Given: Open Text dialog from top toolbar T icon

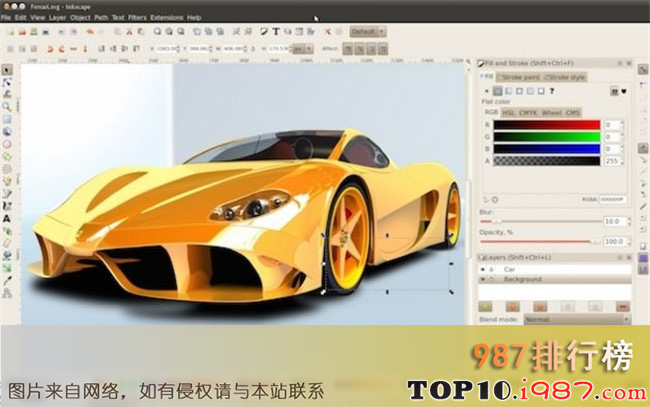Looking at the screenshot, I should (276, 31).
